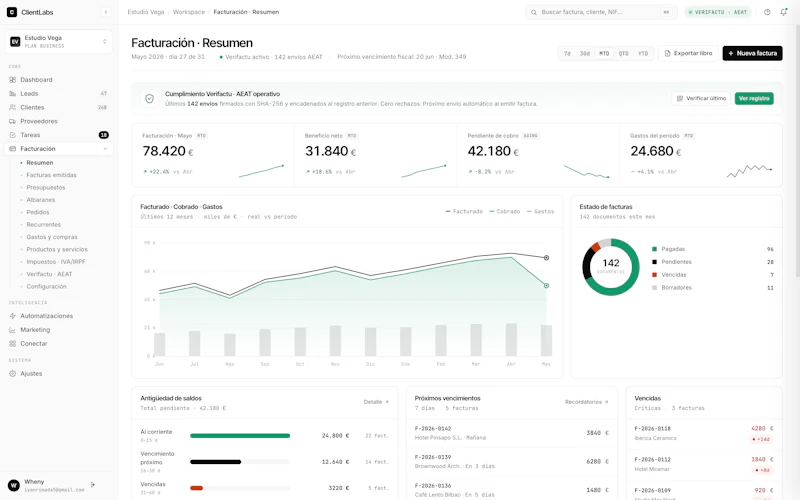Select Resumen in Facturación submenu
This screenshot has width=800, height=500.
(x=40, y=163)
